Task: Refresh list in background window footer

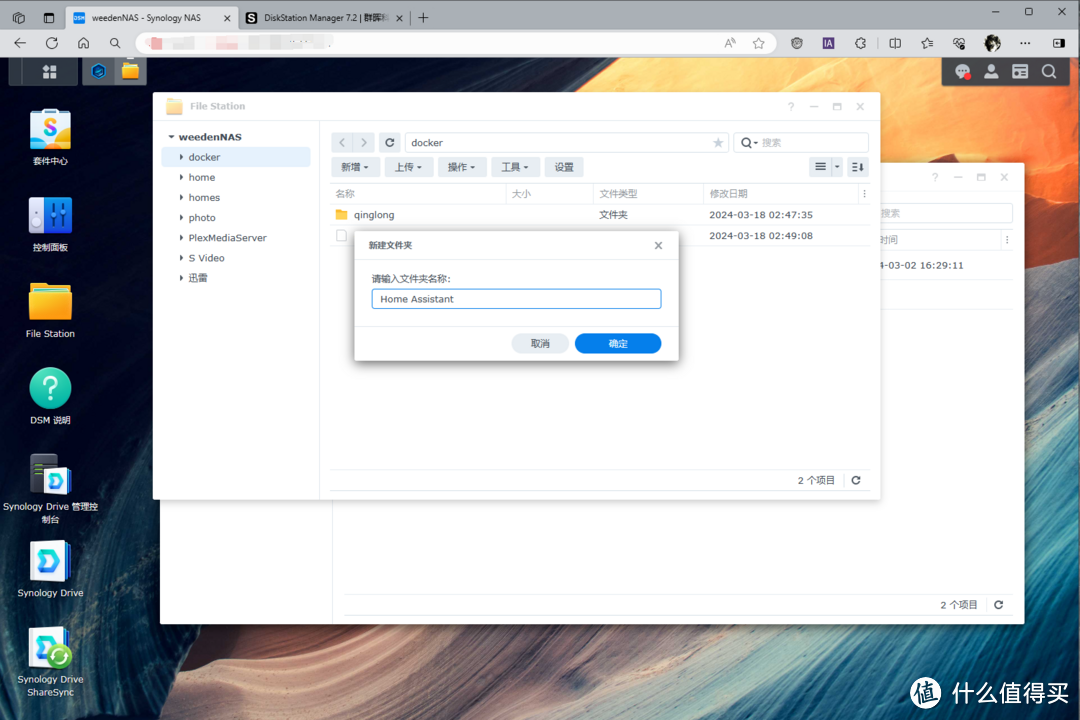Action: pos(999,605)
